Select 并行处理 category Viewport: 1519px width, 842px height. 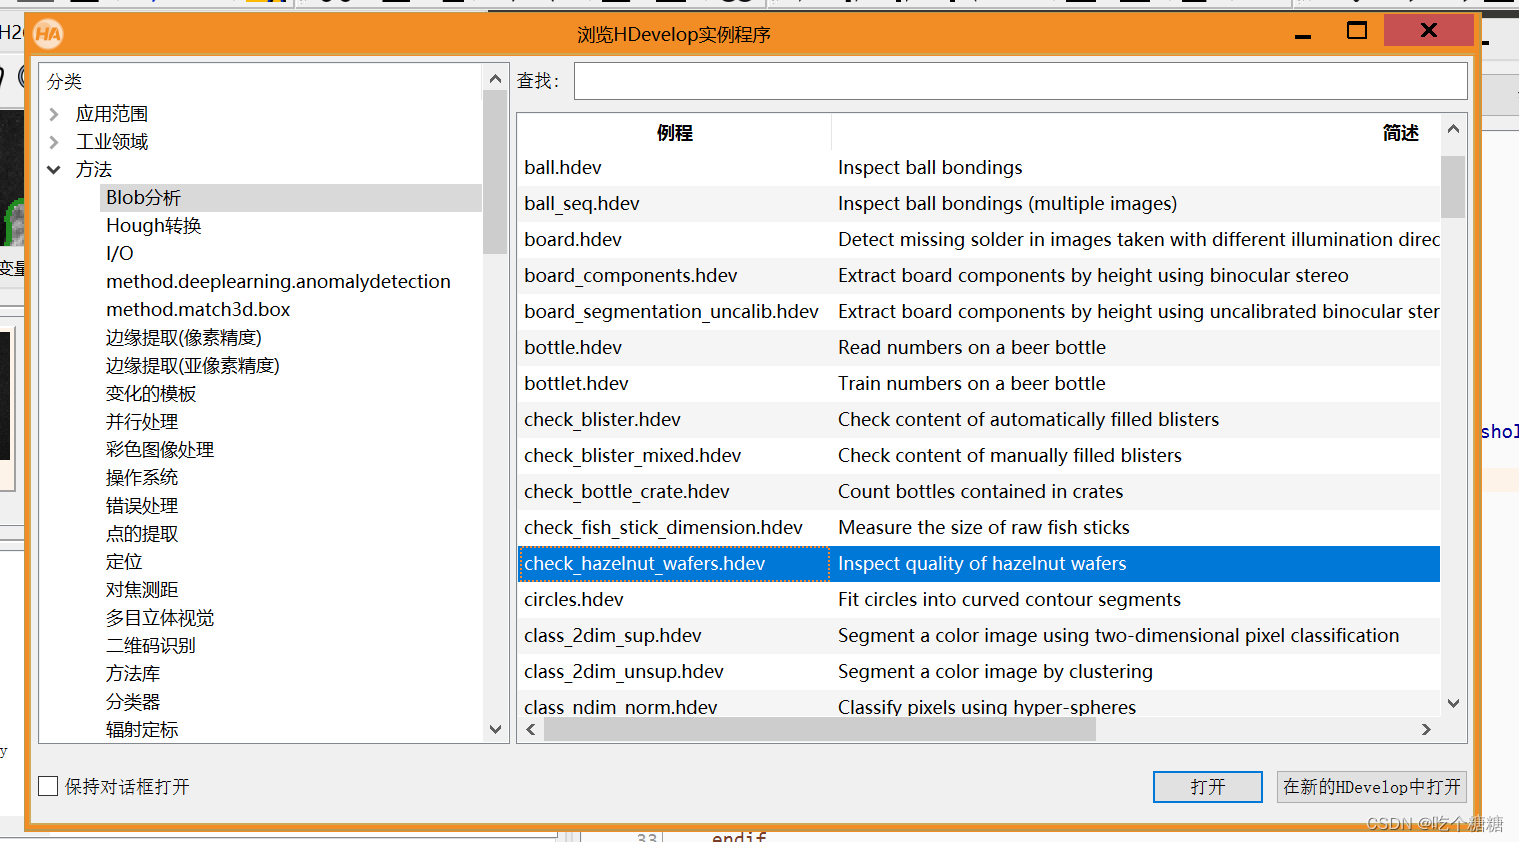pyautogui.click(x=142, y=422)
